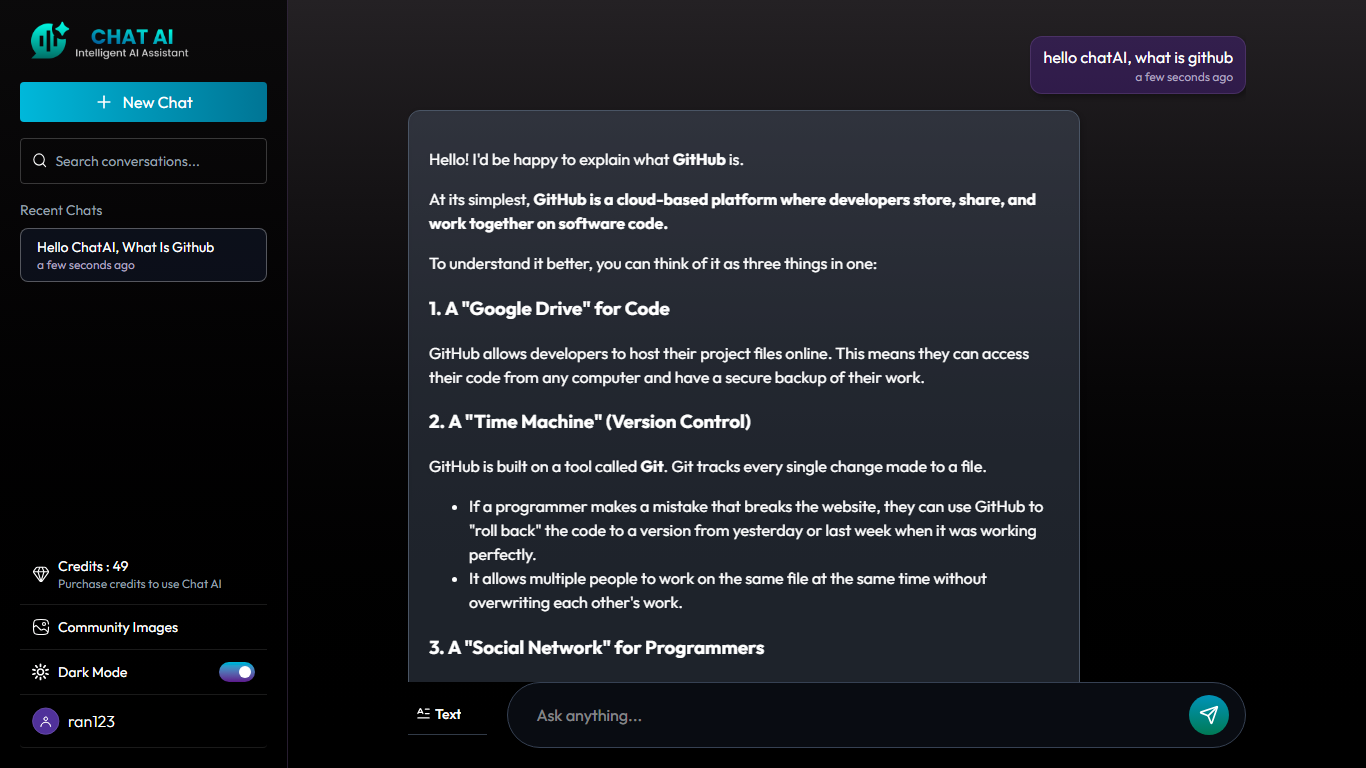
Task: Click the "Intelligent AI Assistant" tagline
Action: (x=132, y=53)
